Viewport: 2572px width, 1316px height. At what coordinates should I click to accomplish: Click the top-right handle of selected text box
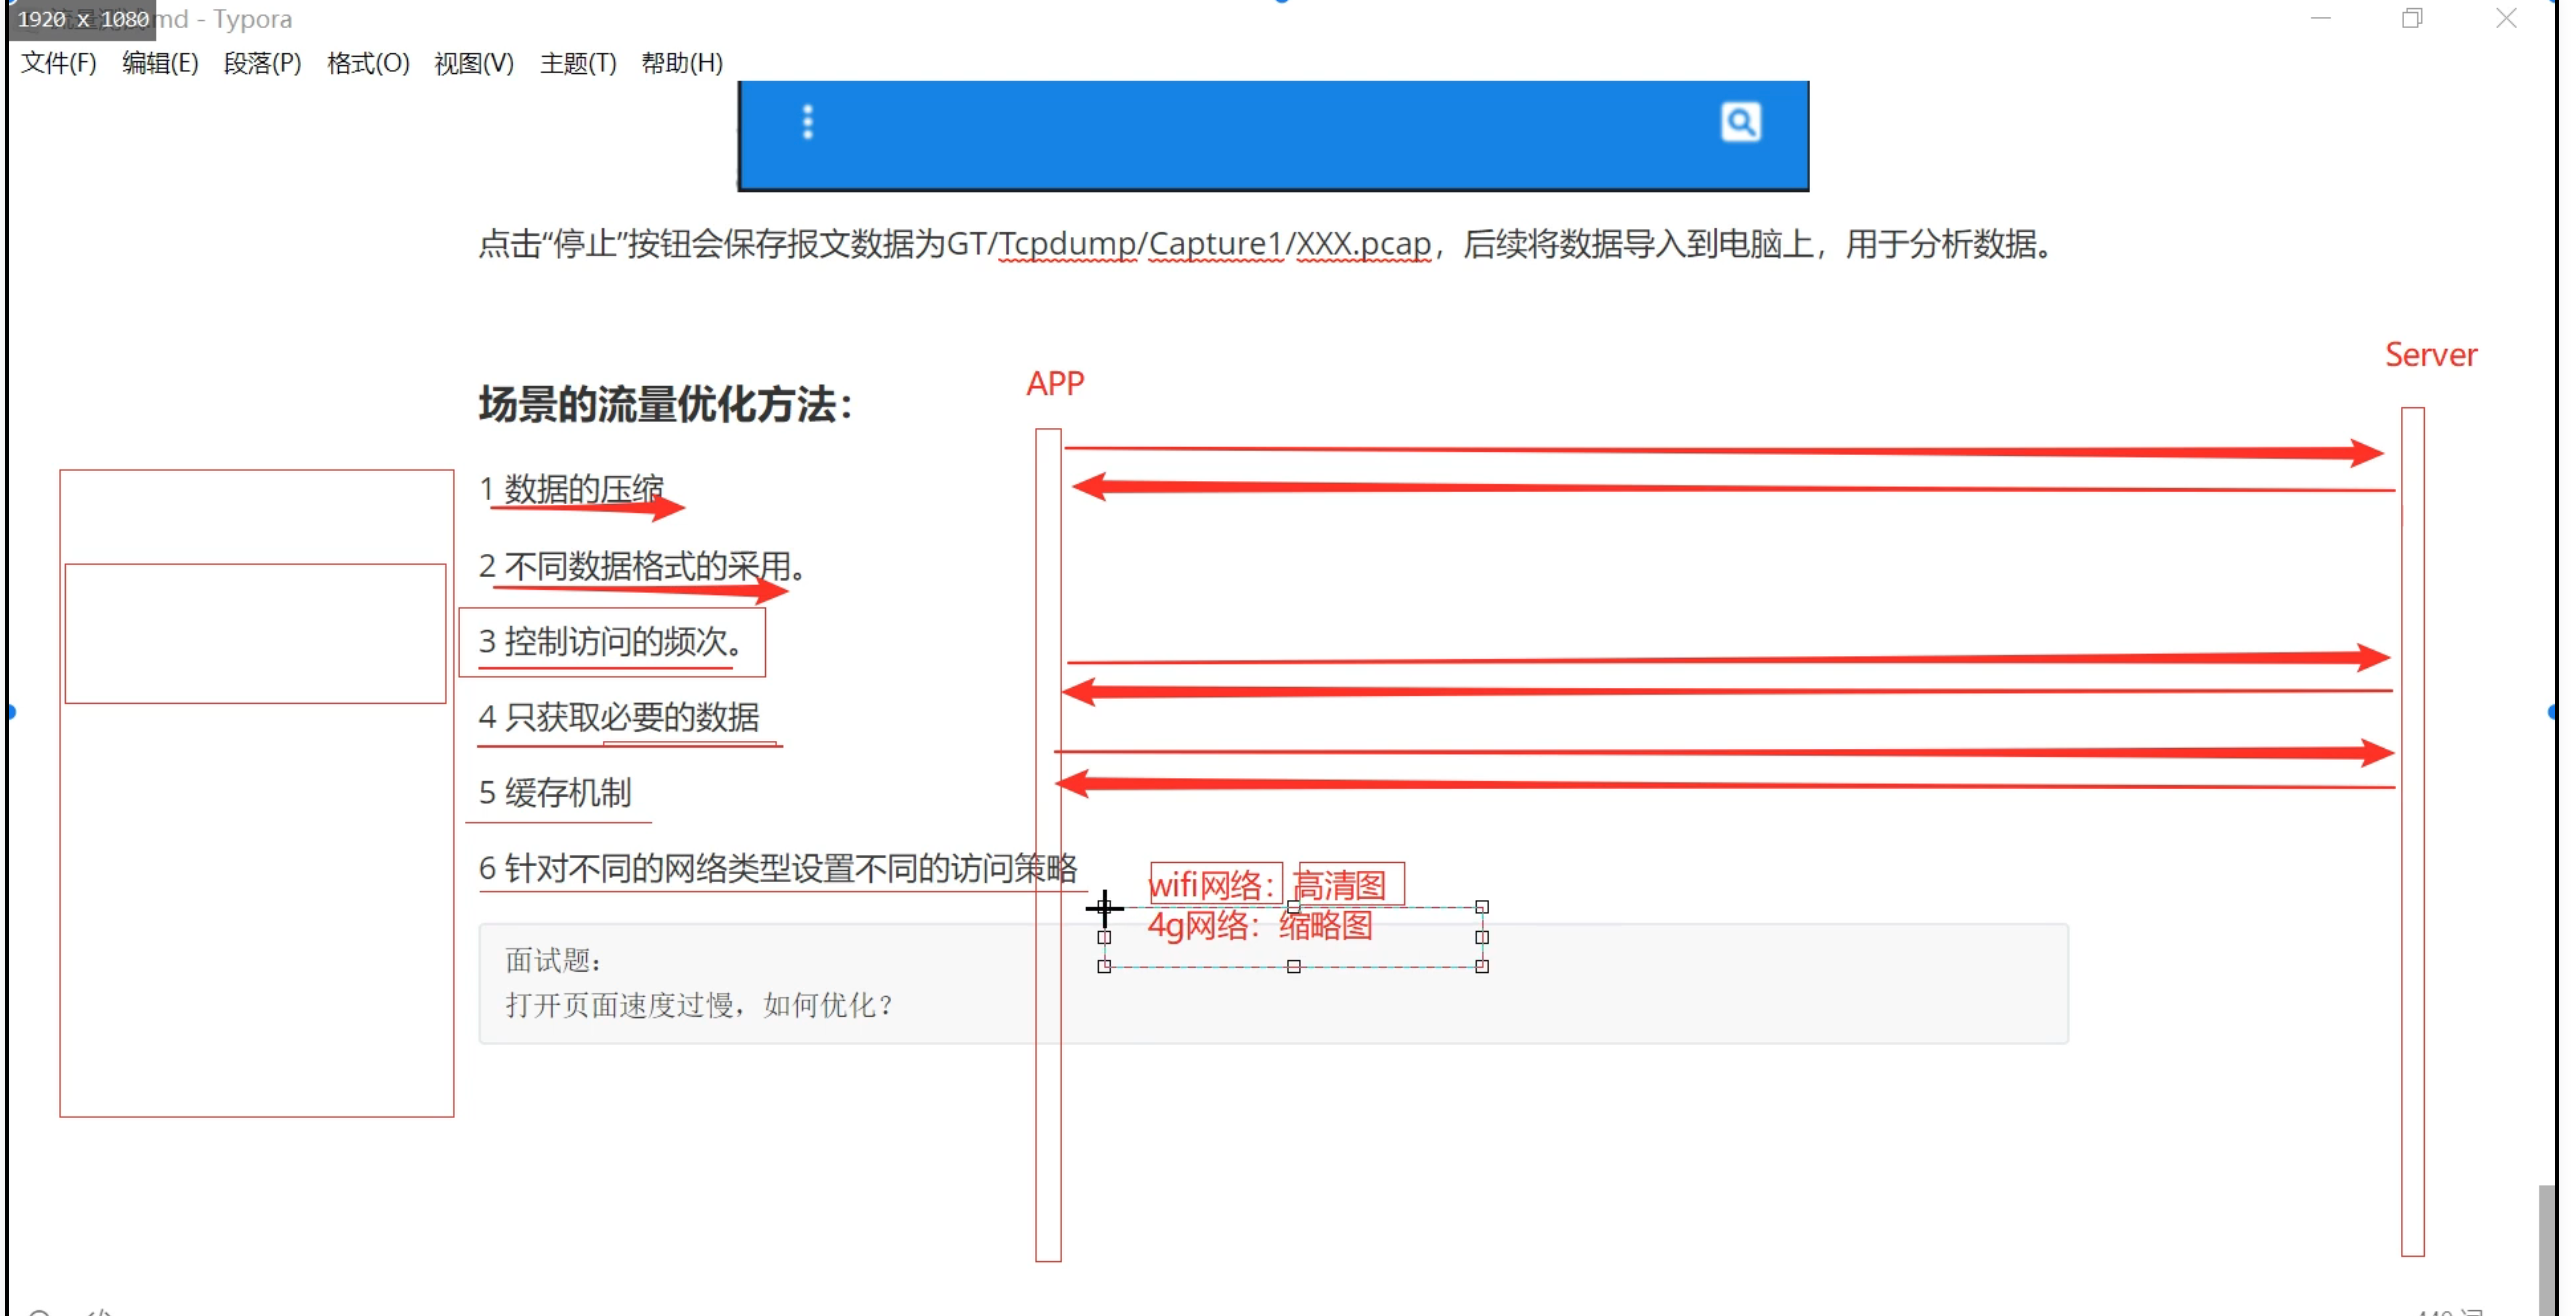tap(1481, 907)
